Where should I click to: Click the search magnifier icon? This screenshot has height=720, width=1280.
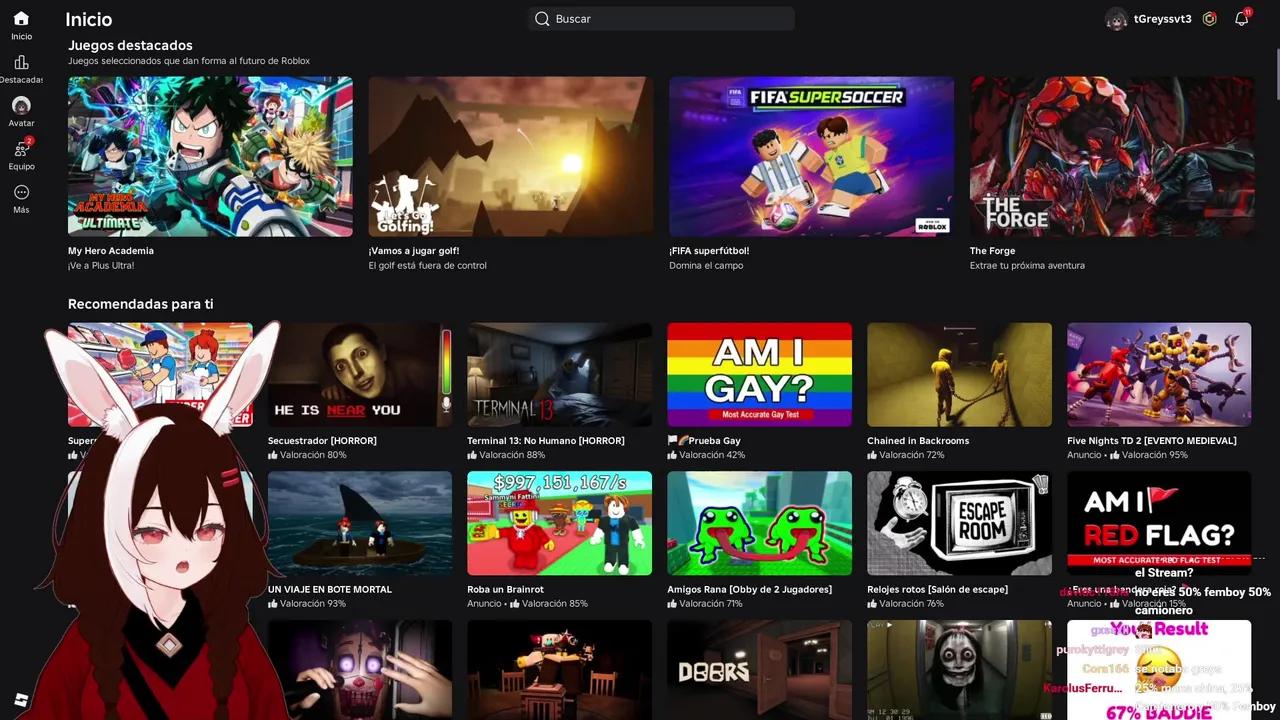click(542, 19)
